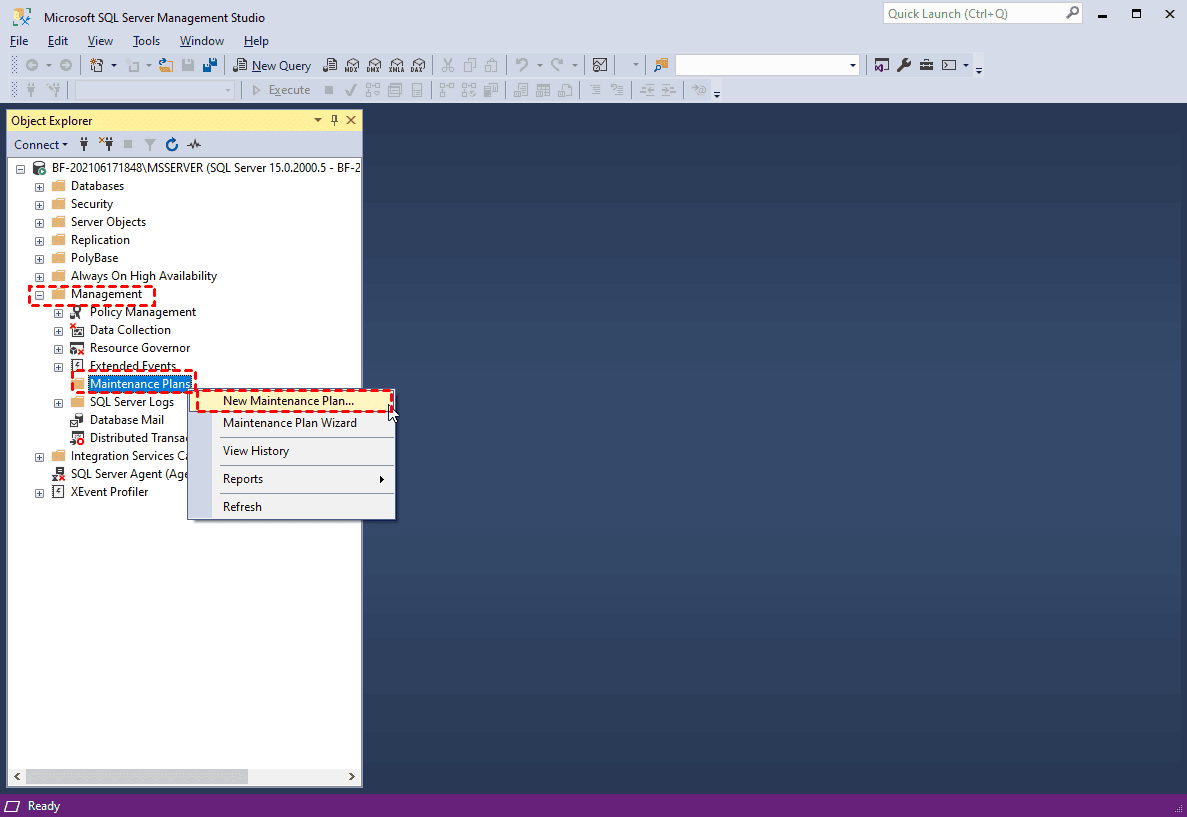Expand the Server Objects folder
The width and height of the screenshot is (1187, 817).
pos(39,223)
